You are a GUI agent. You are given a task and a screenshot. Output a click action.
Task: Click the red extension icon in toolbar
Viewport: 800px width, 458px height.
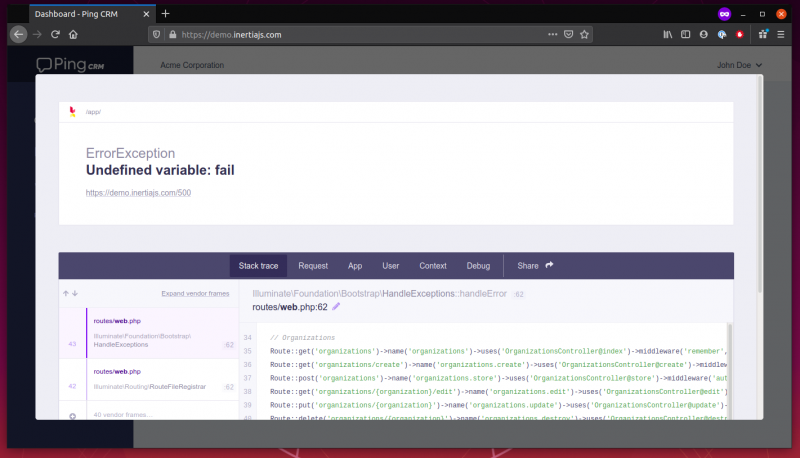point(740,35)
